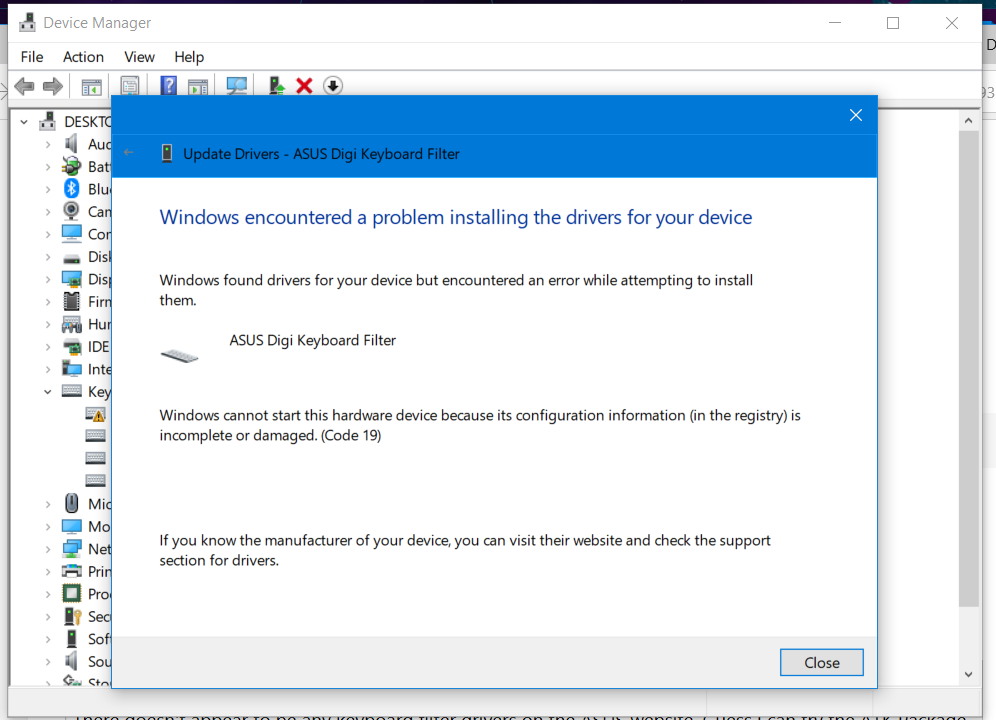996x720 pixels.
Task: Click the keyboard image beside ASUS Digi Keyboard Filter
Action: pos(180,355)
